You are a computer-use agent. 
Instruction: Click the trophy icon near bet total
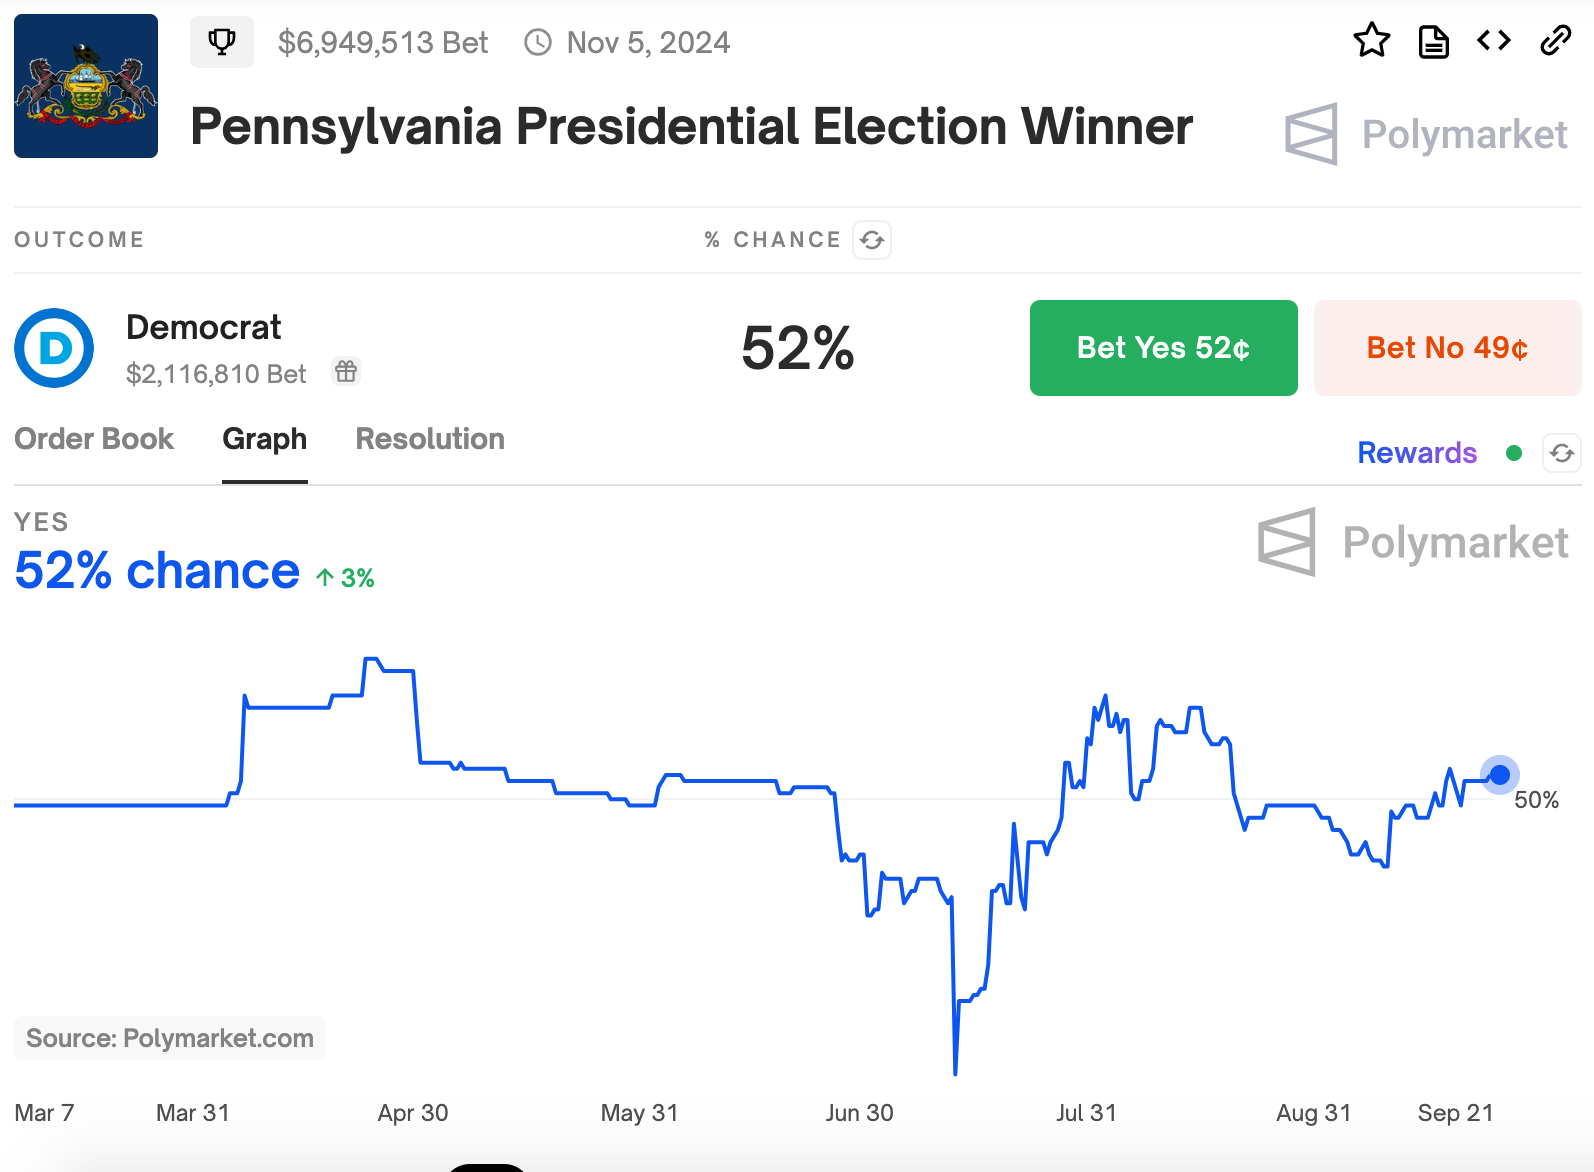point(221,41)
